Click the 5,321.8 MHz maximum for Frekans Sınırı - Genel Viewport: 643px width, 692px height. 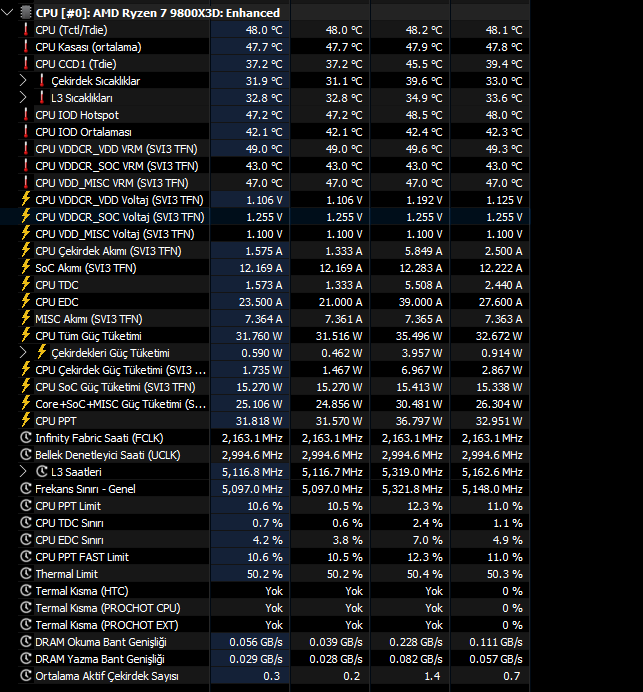[412, 489]
